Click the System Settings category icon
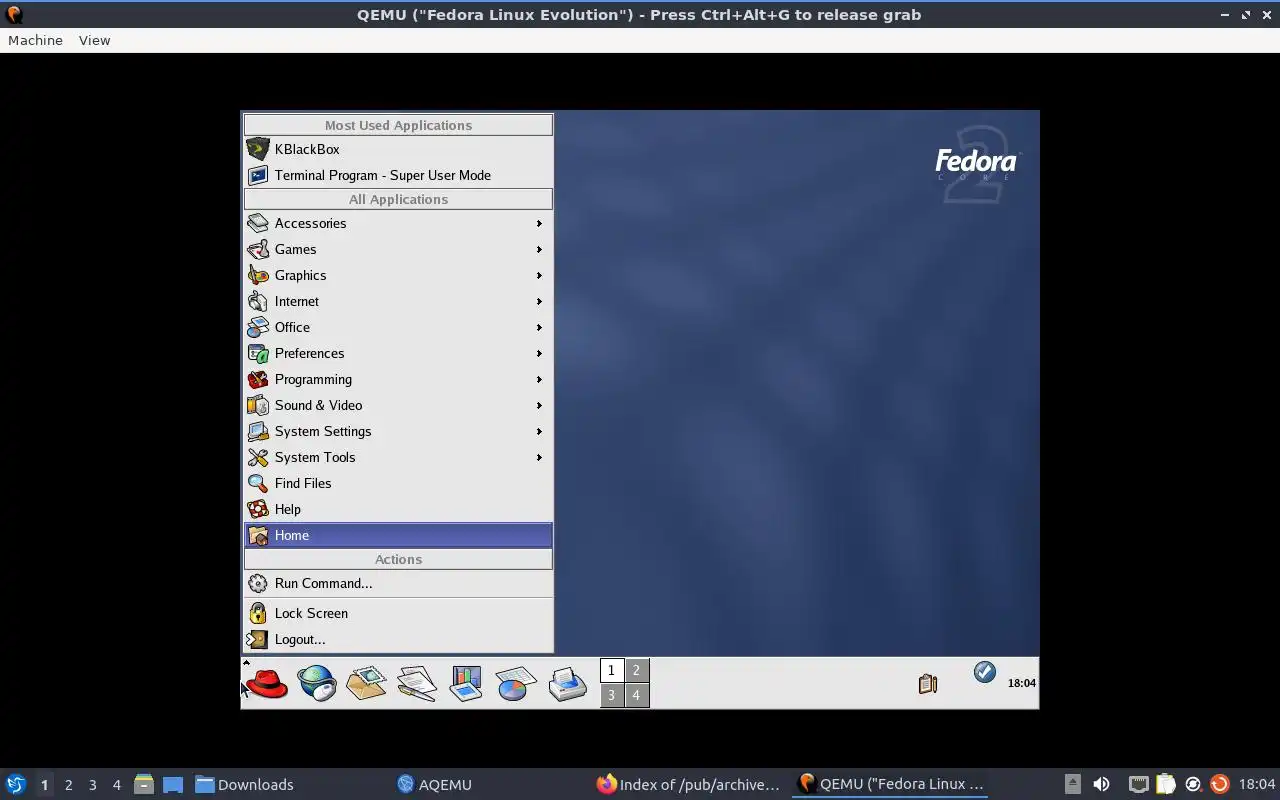This screenshot has height=800, width=1280. (x=258, y=431)
